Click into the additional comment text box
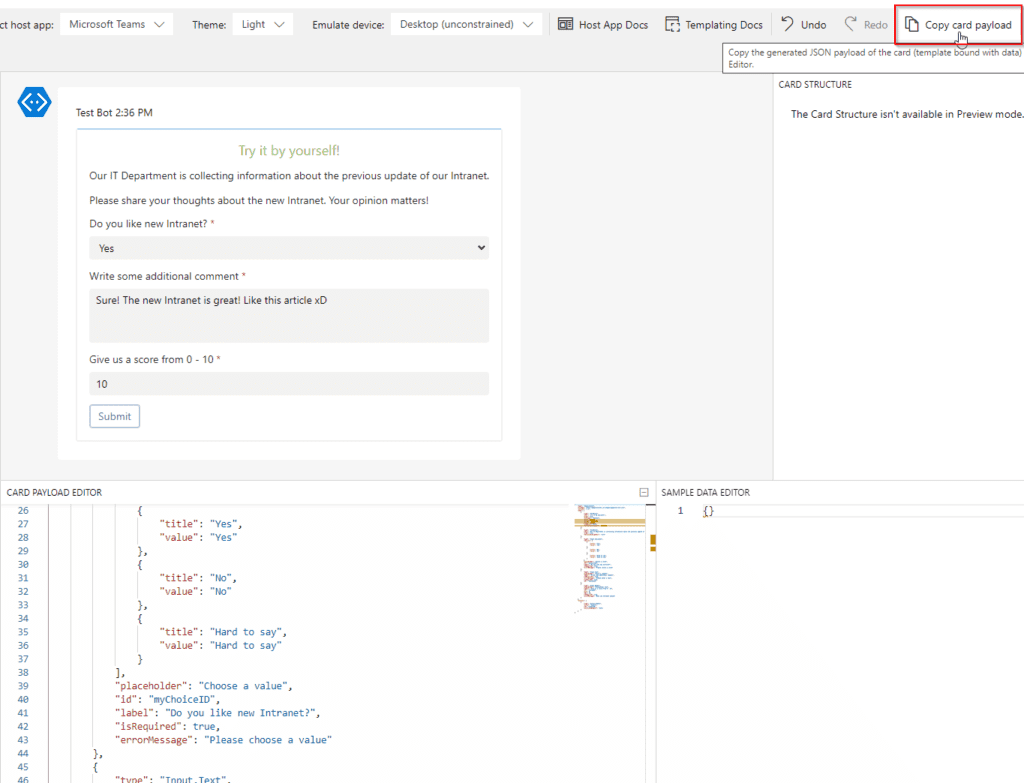The height and width of the screenshot is (783, 1024). point(289,315)
